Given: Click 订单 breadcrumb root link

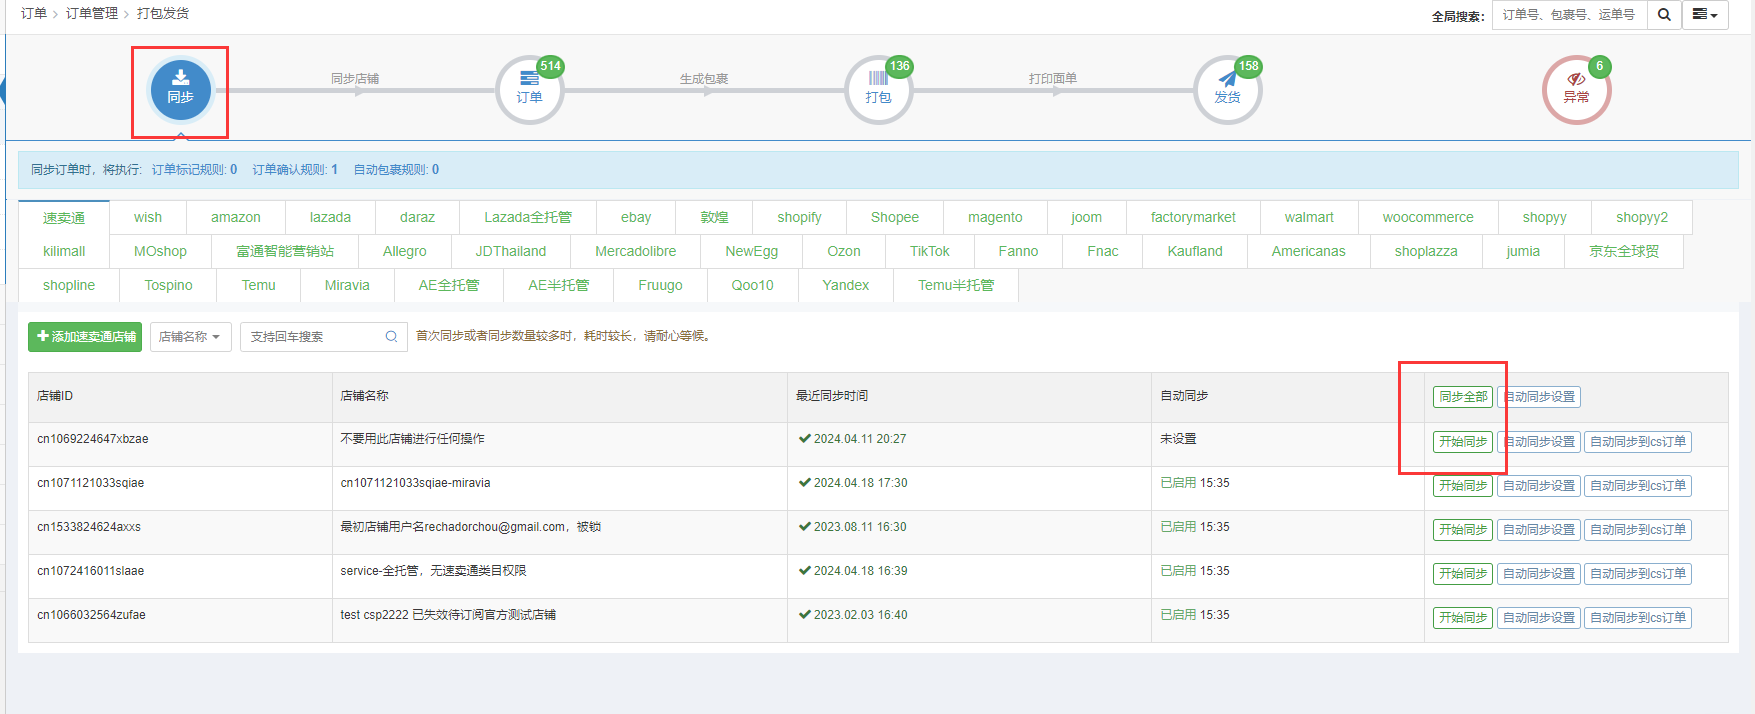Looking at the screenshot, I should (34, 14).
